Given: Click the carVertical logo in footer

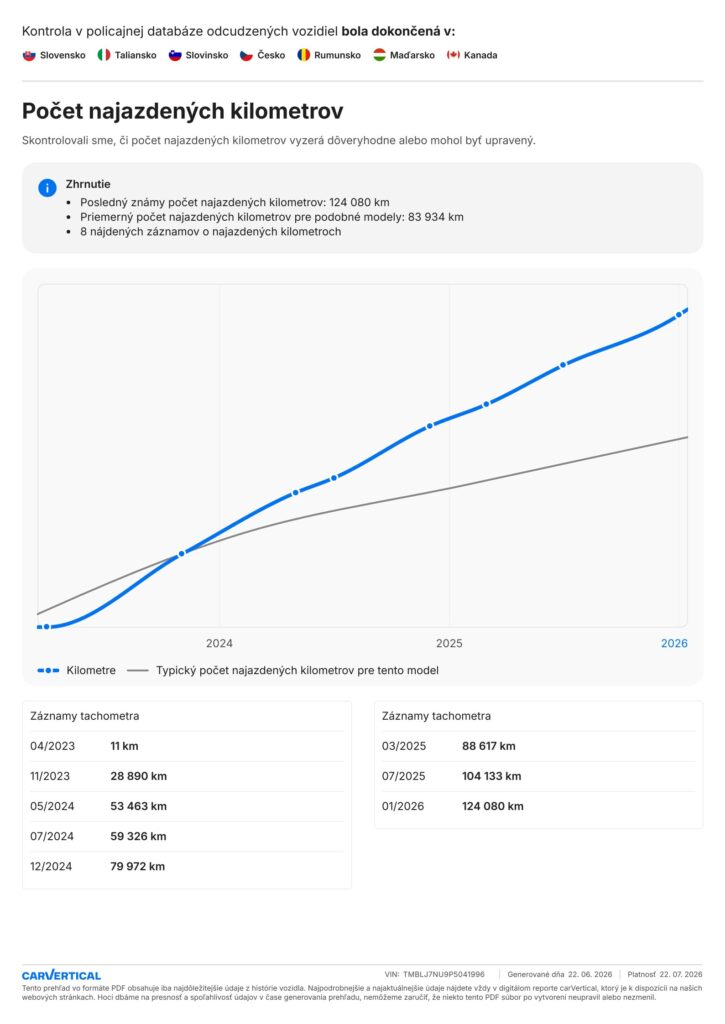Looking at the screenshot, I should (61, 975).
